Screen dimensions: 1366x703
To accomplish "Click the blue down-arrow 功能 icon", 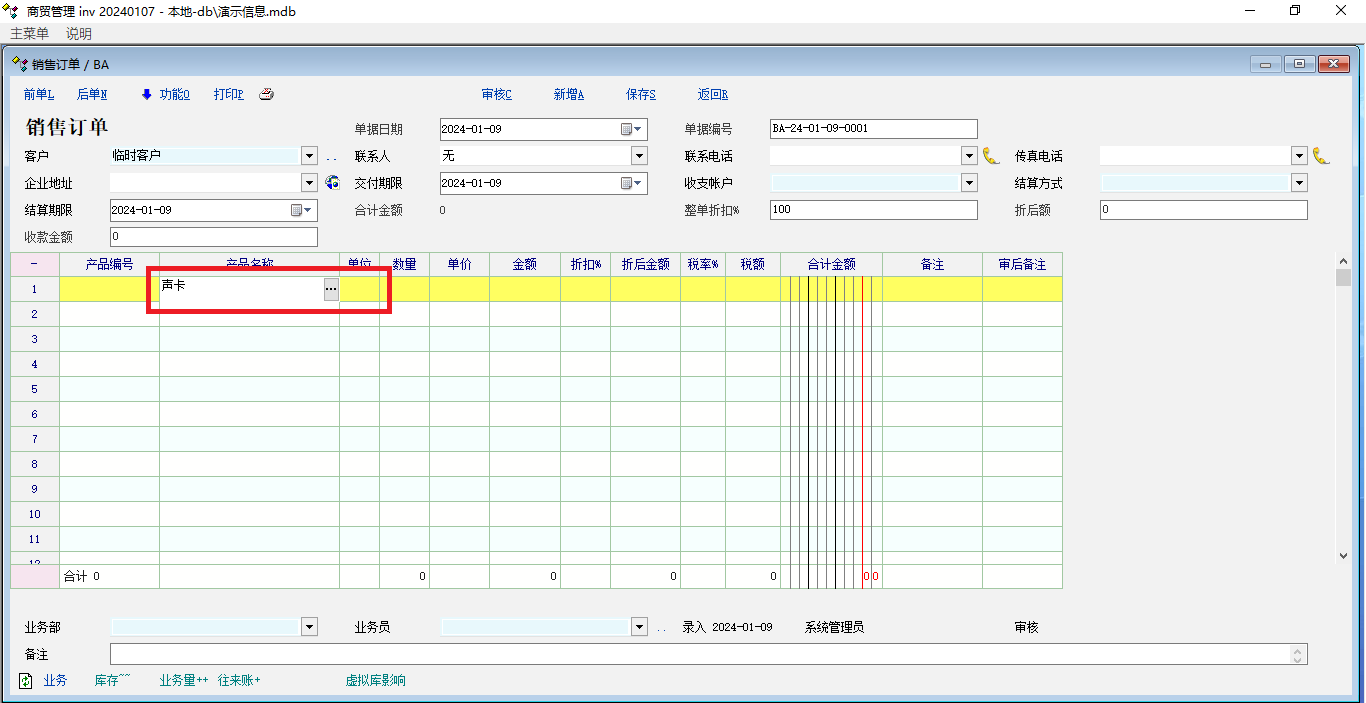I will [x=146, y=95].
